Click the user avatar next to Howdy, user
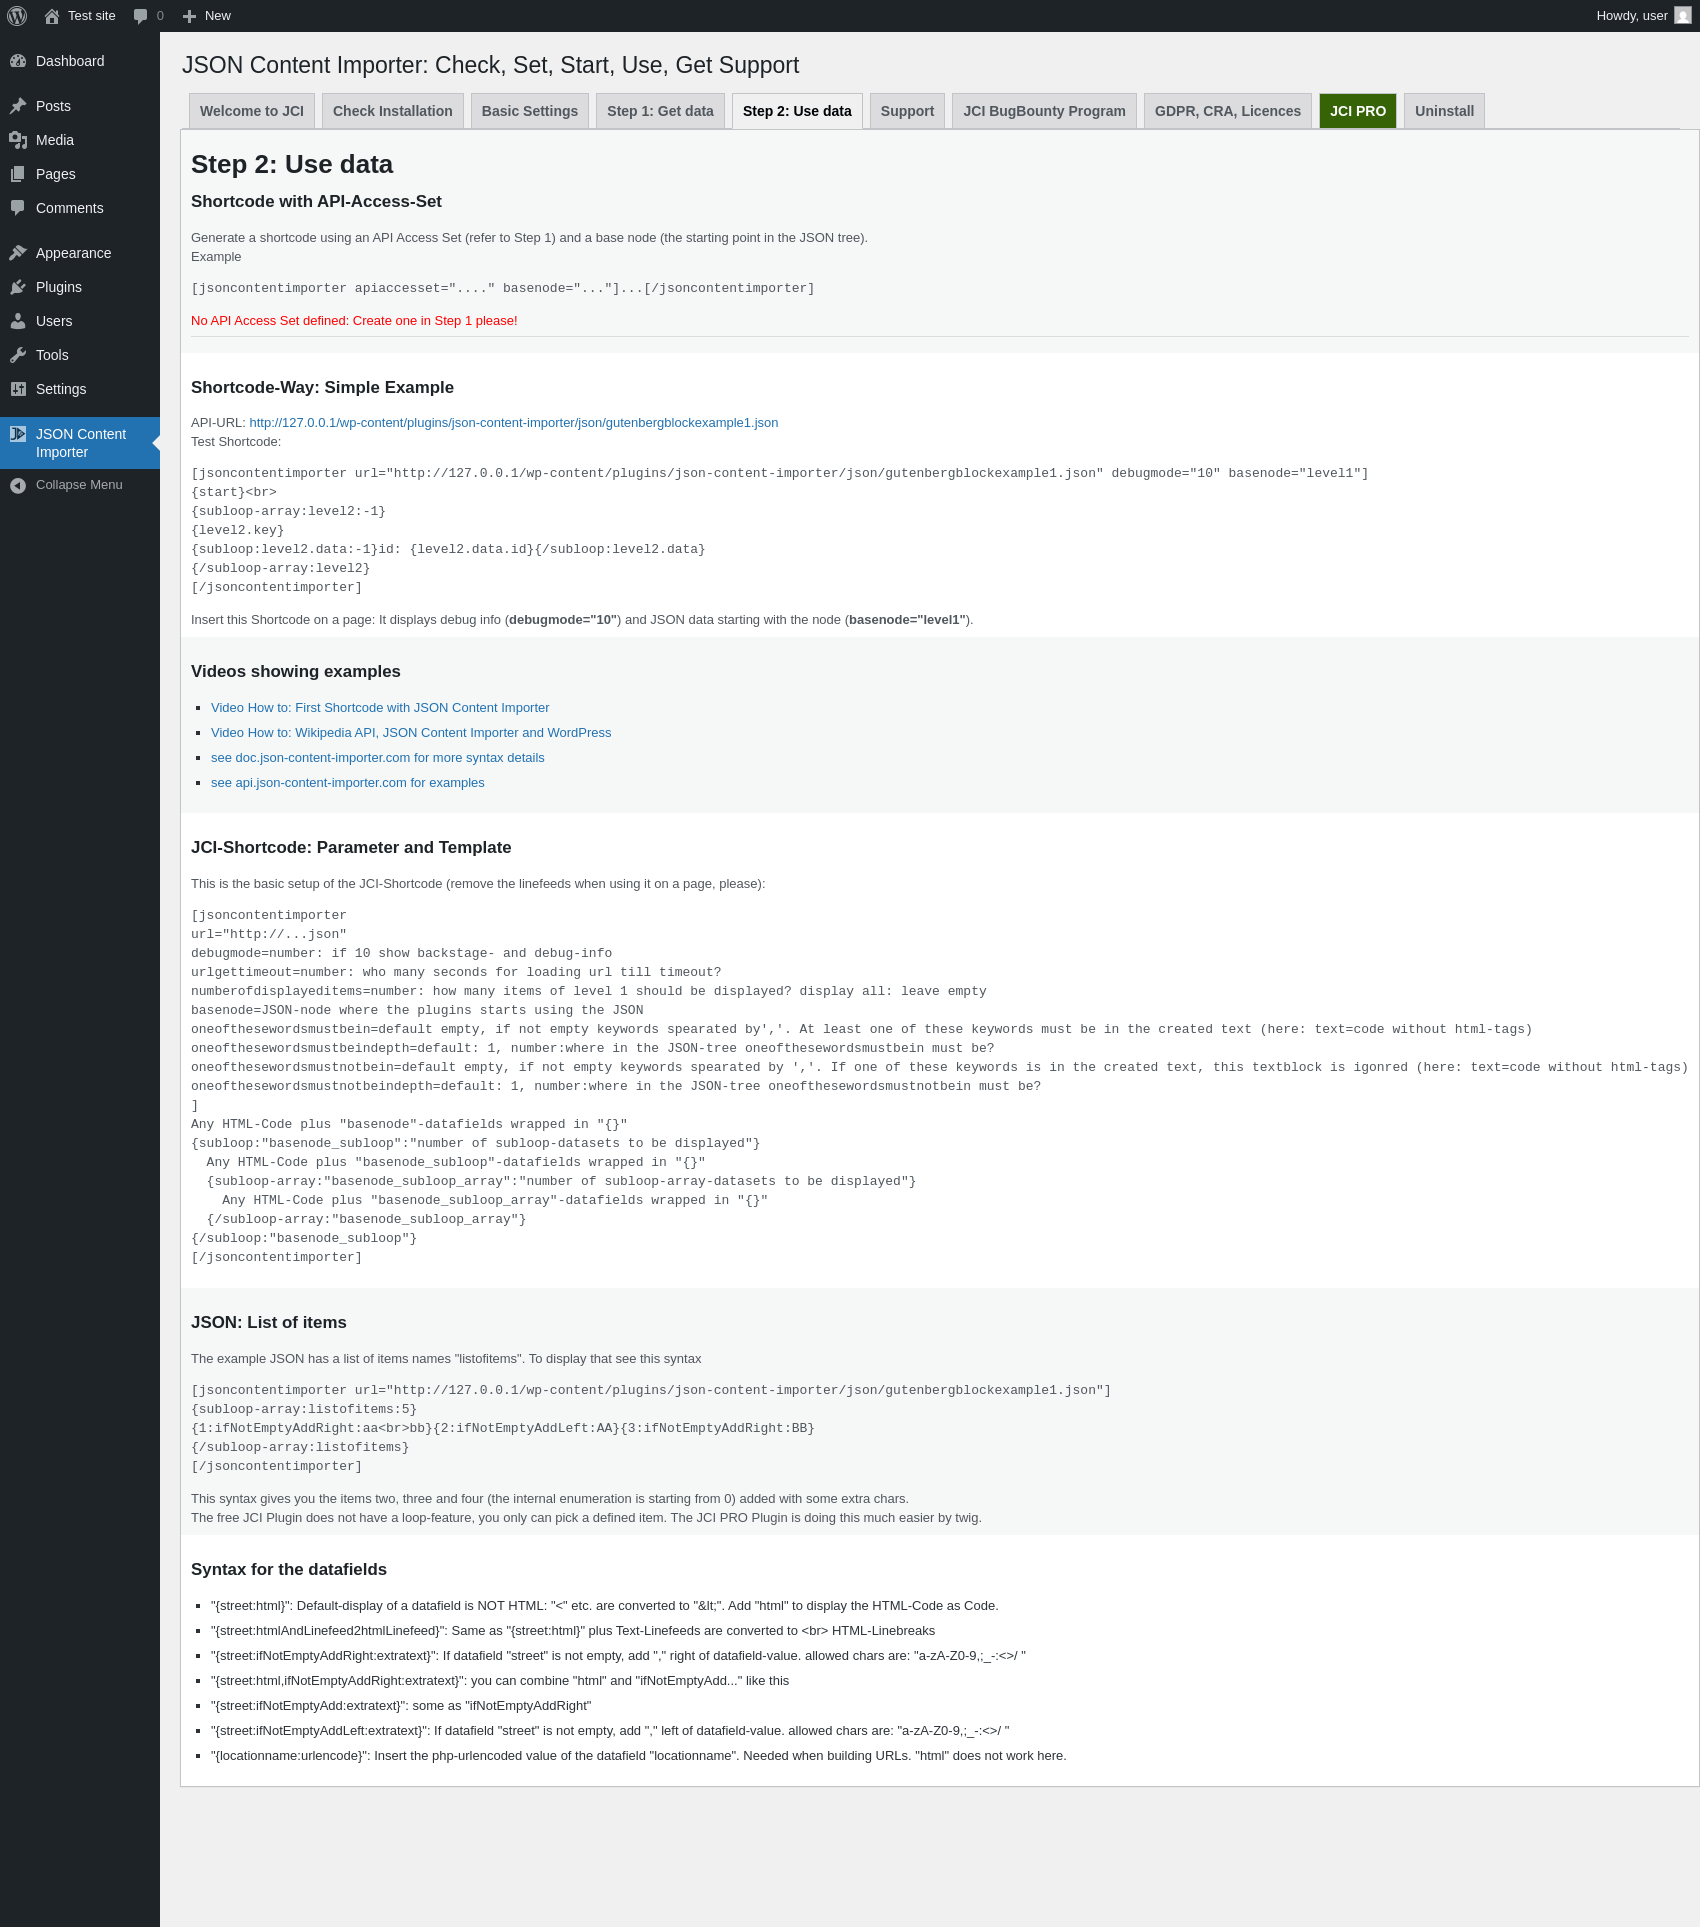The image size is (1700, 1927). [1683, 16]
